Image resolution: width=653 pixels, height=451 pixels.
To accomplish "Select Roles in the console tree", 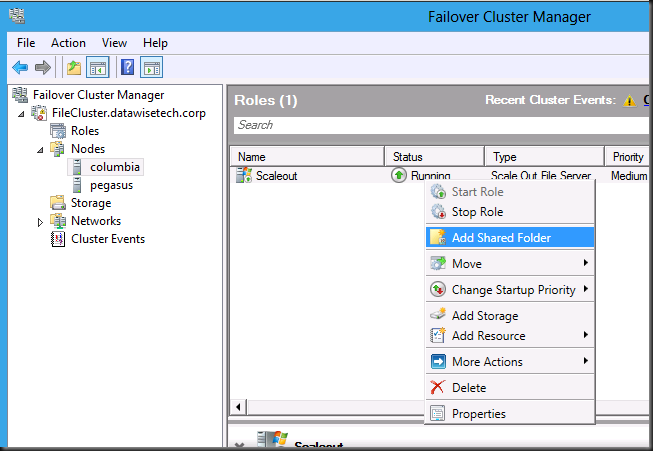I will [85, 131].
